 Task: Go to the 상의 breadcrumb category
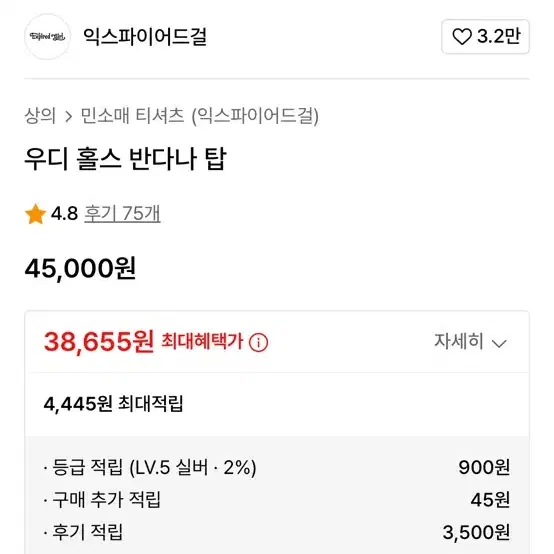(x=40, y=116)
